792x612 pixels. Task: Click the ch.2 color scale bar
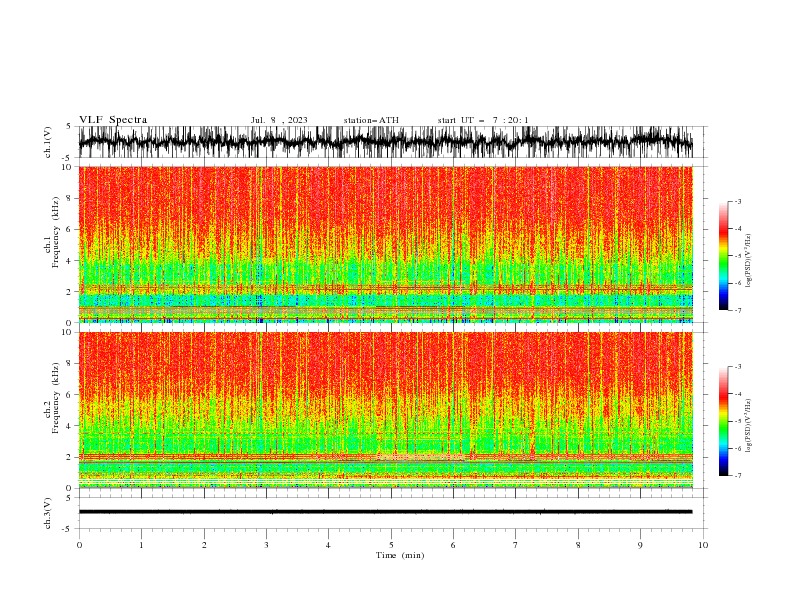[x=723, y=421]
